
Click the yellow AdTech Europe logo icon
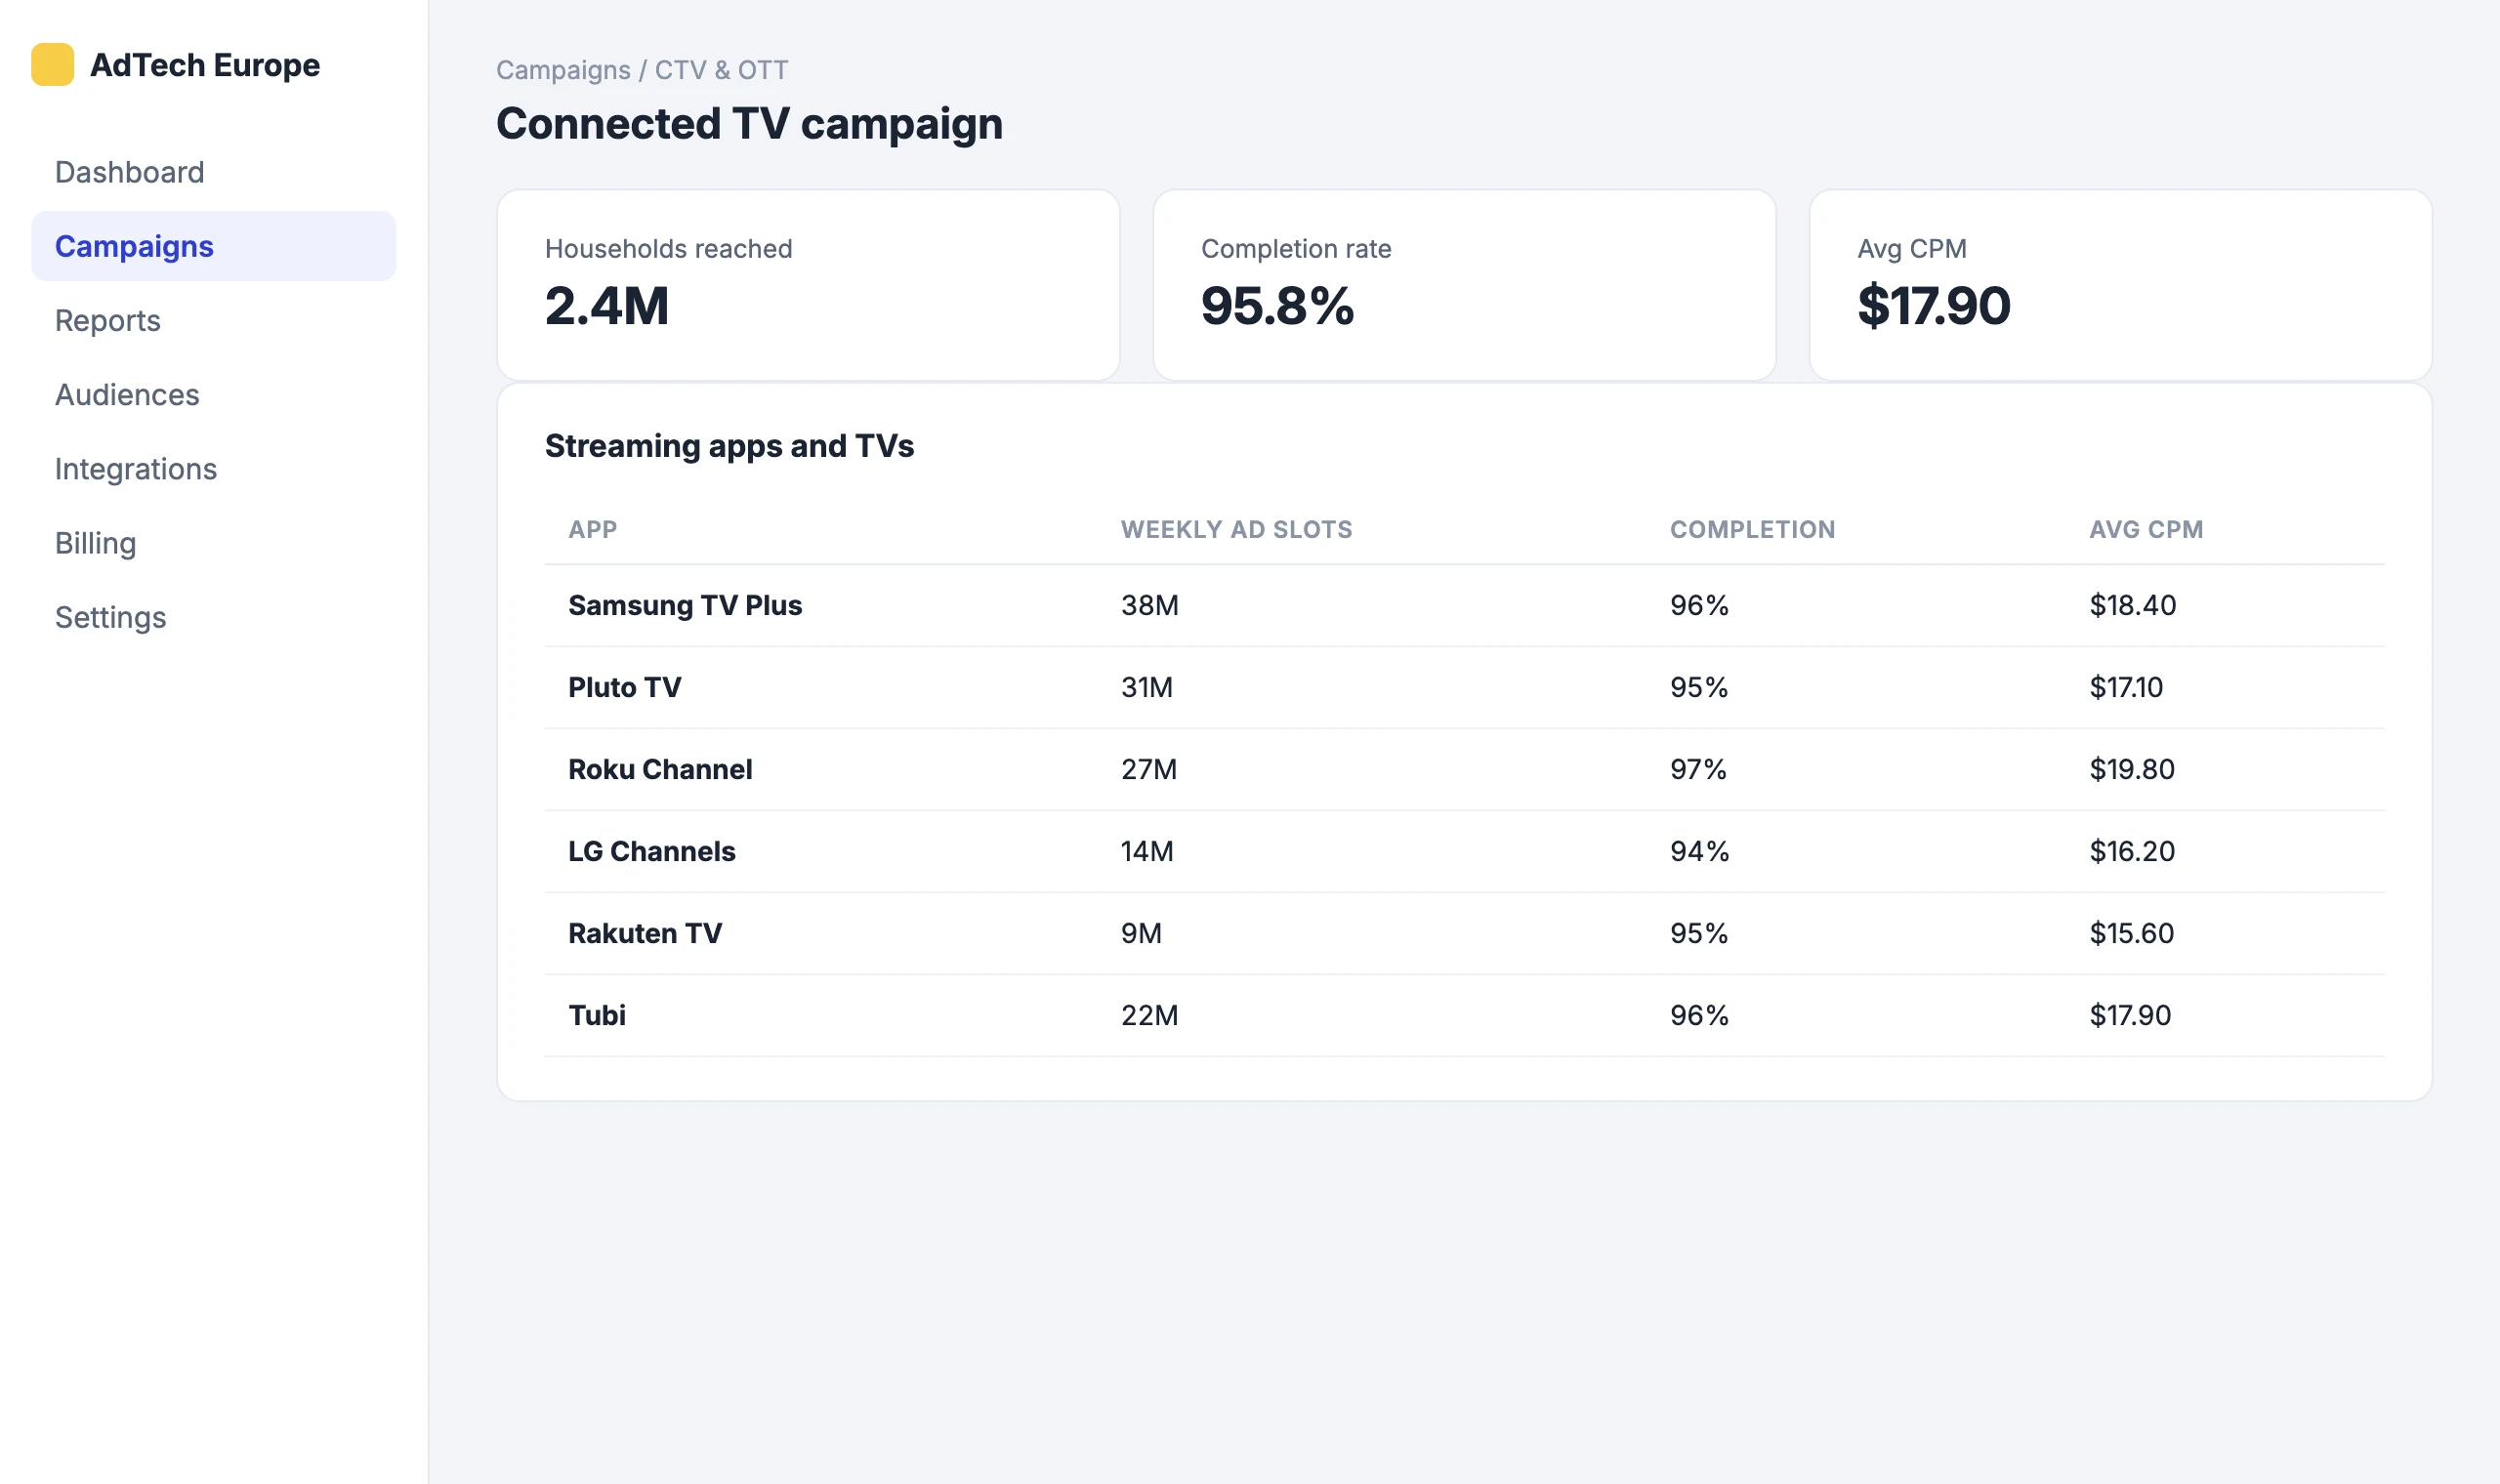click(52, 65)
